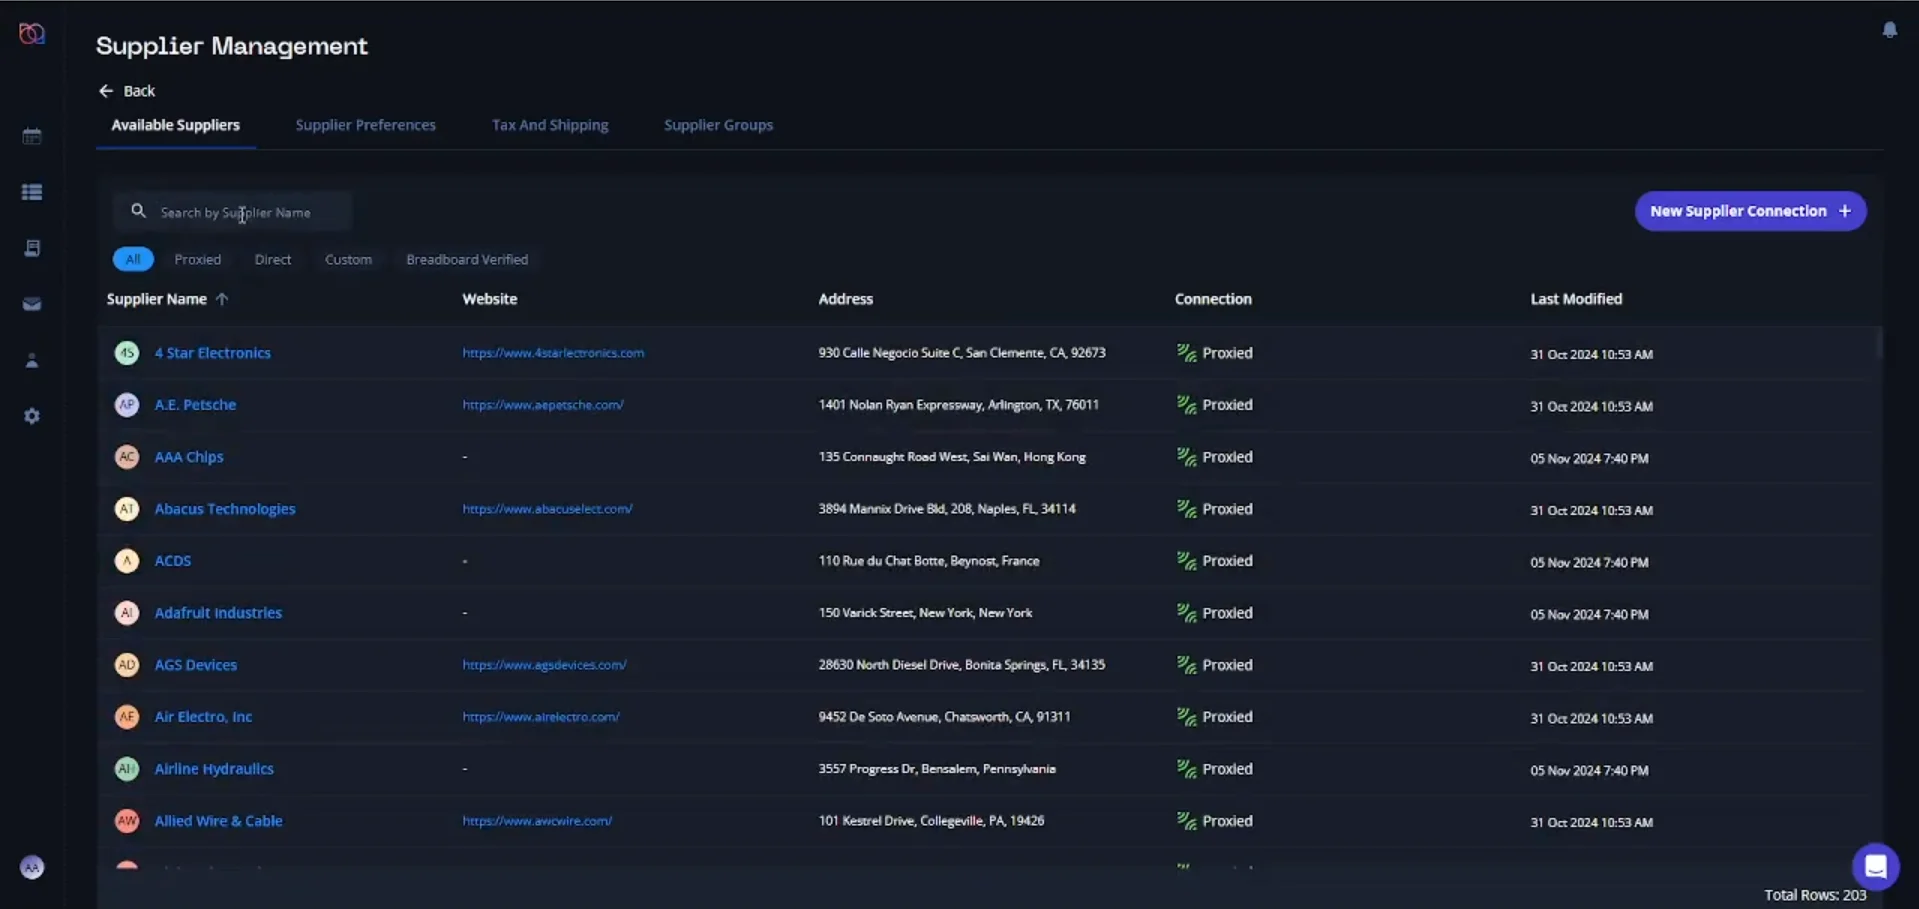Open Adafruit Industries supplier
This screenshot has width=1919, height=909.
[x=218, y=613]
